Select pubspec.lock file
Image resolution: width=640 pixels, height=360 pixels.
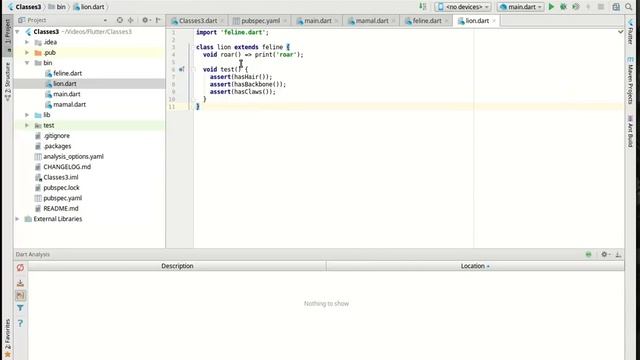61,188
